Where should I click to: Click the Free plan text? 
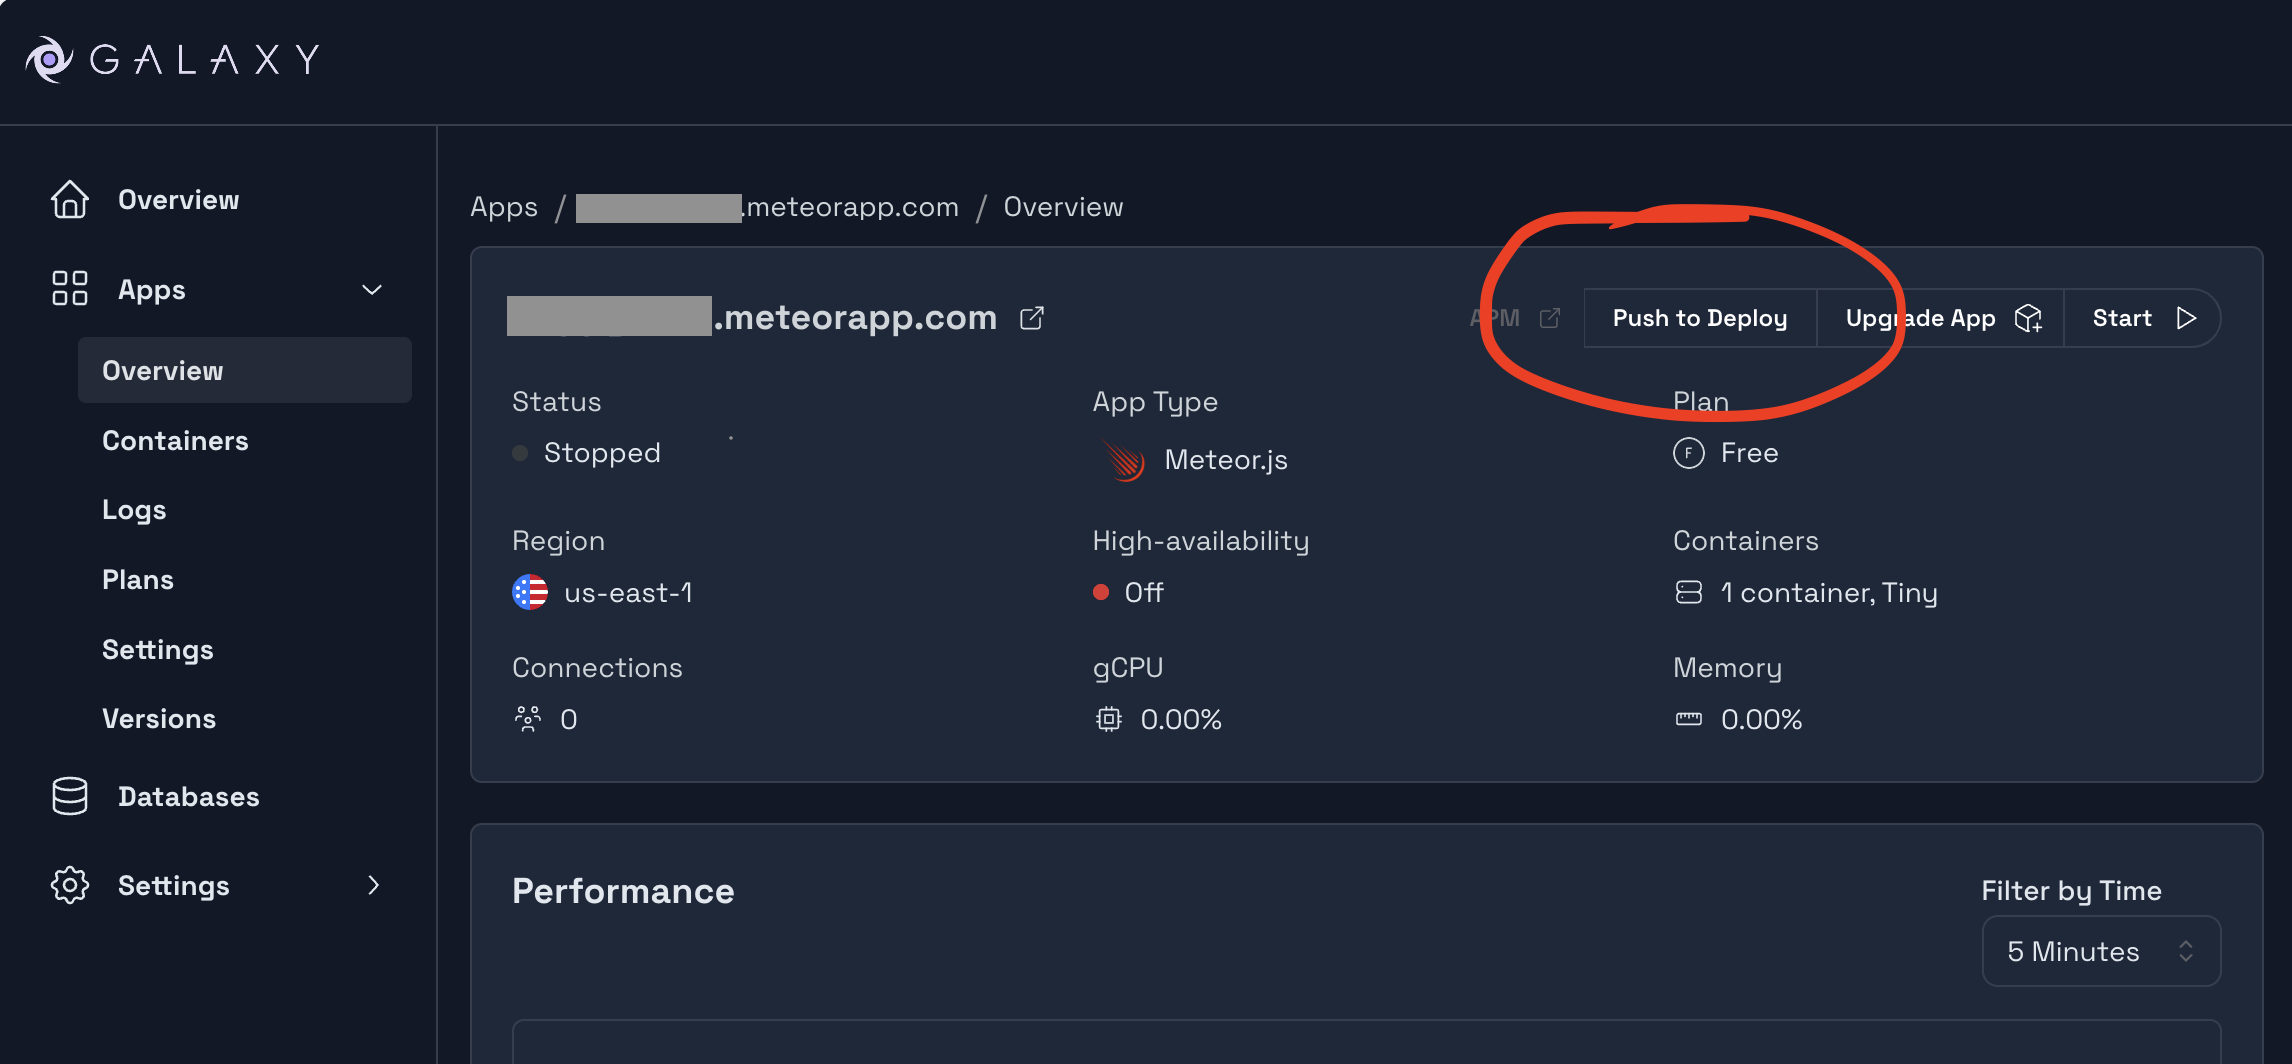1749,453
